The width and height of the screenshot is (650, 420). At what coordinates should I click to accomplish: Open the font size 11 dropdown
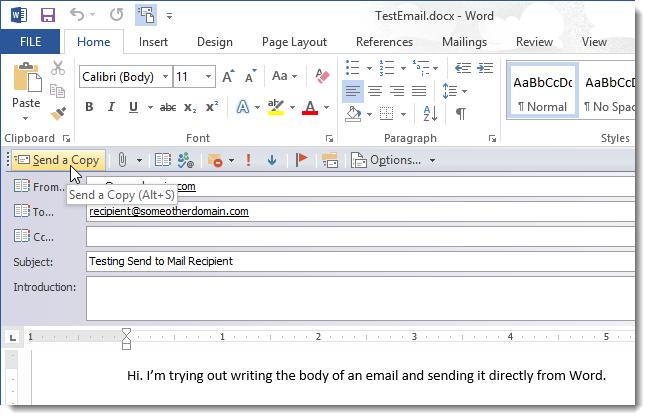click(x=208, y=77)
